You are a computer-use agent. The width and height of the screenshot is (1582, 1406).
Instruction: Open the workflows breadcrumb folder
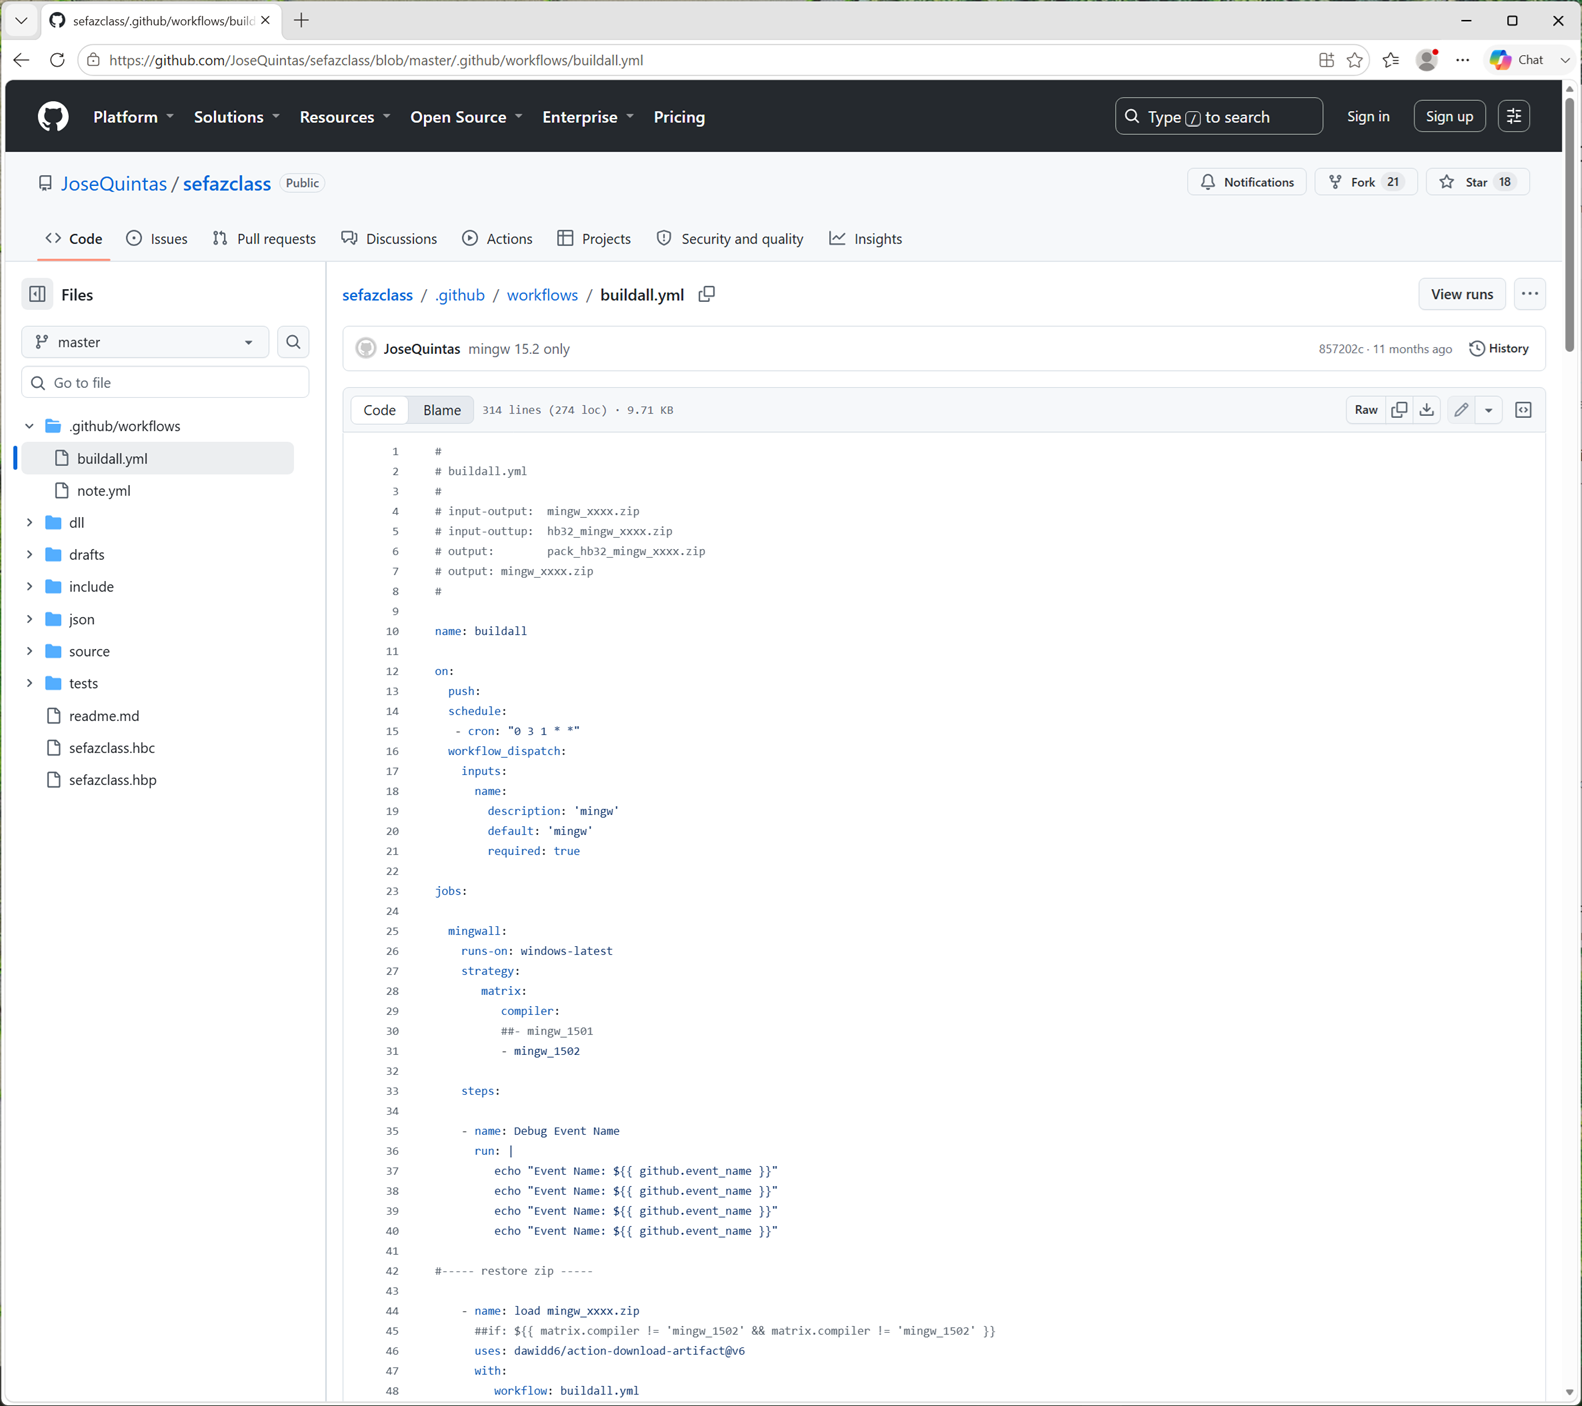click(x=542, y=295)
